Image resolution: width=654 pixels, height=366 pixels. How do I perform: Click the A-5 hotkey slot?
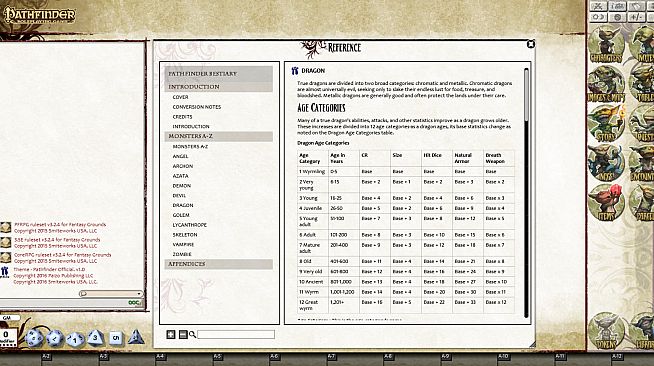click(x=217, y=357)
